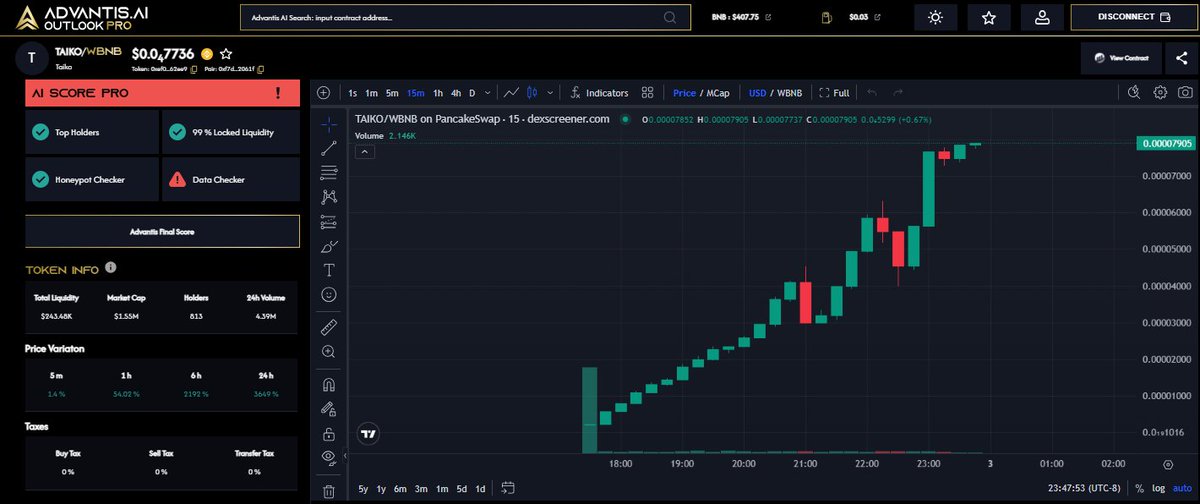This screenshot has width=1200, height=504.
Task: Select the XABCD pattern tool
Action: (x=329, y=197)
